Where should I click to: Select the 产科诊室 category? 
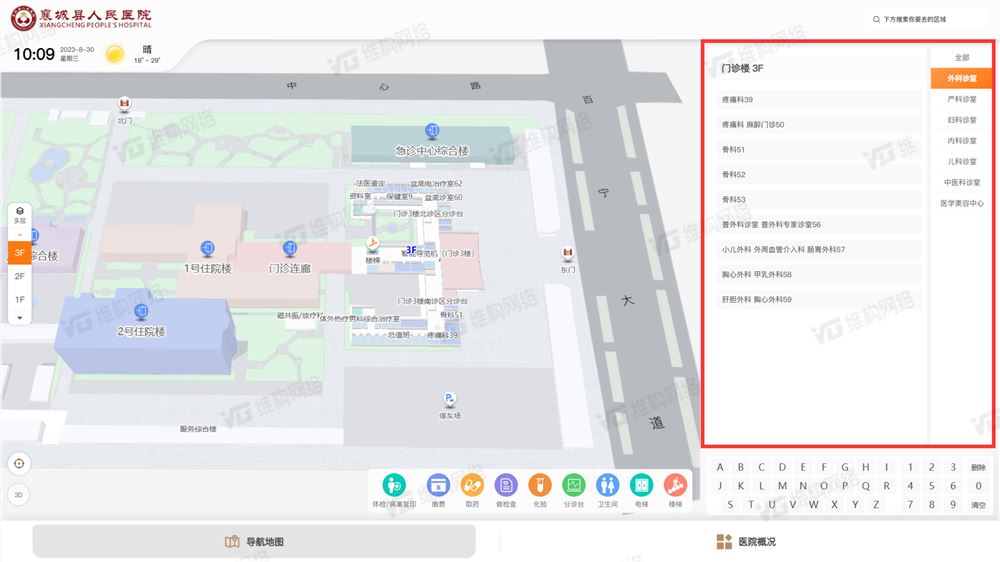point(961,99)
